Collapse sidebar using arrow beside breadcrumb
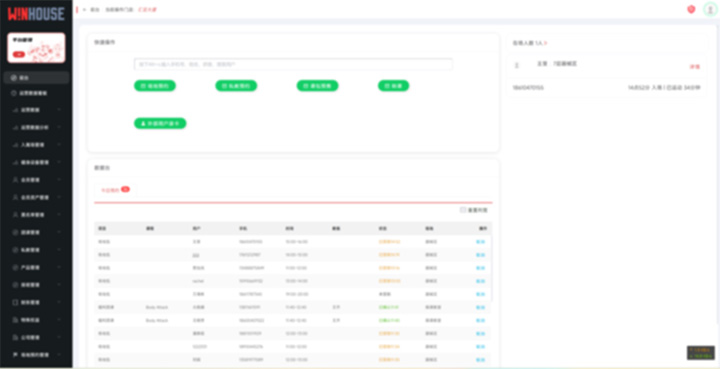Image resolution: width=720 pixels, height=369 pixels. (x=84, y=10)
